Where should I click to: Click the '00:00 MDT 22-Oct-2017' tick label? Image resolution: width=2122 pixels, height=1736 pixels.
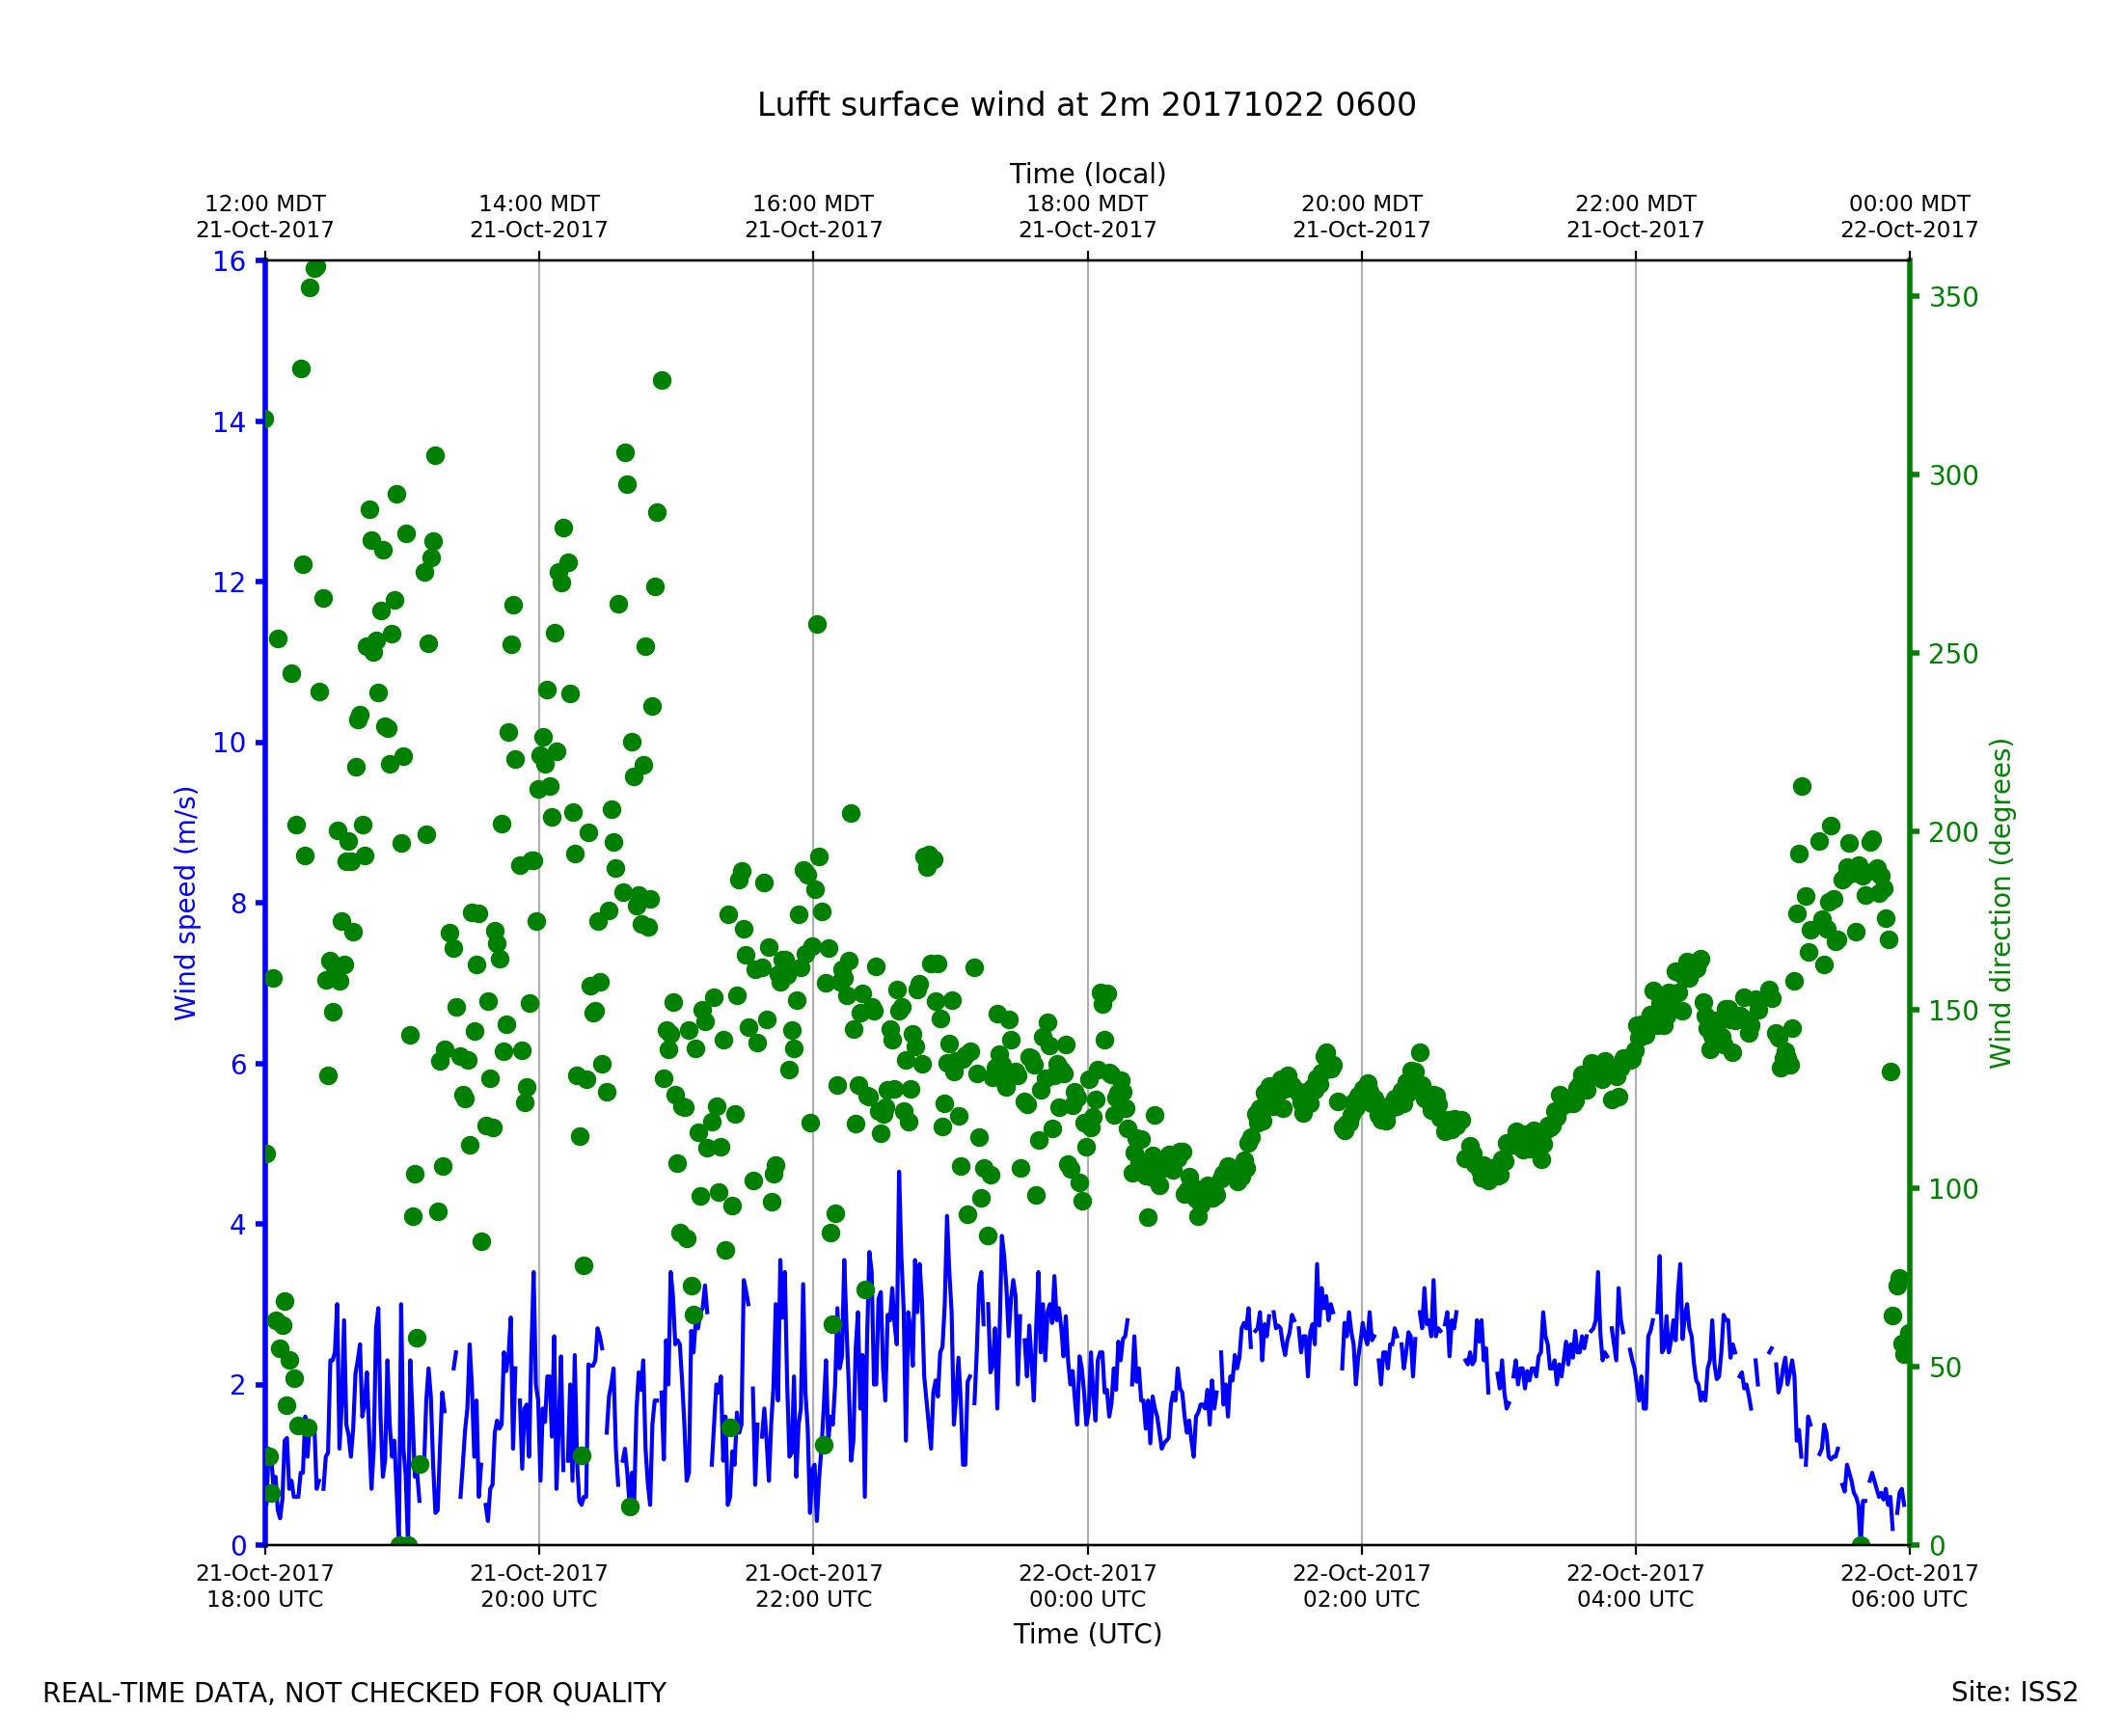click(1909, 217)
